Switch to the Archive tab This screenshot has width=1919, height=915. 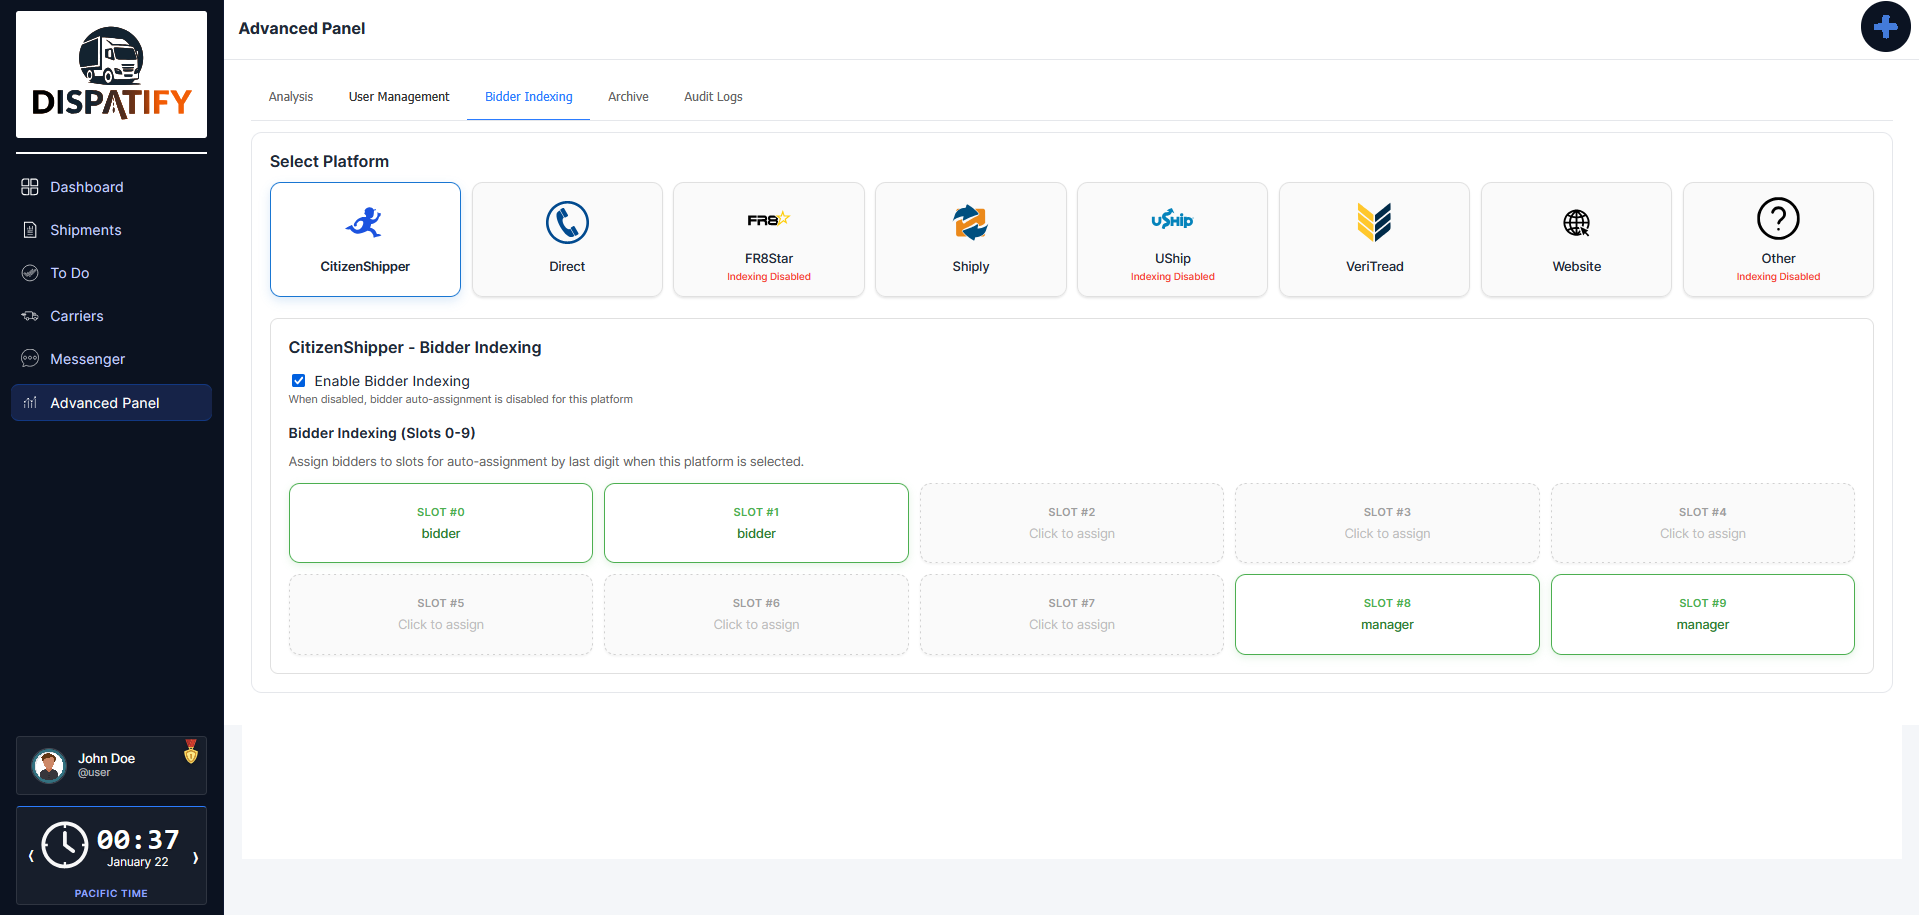click(628, 97)
